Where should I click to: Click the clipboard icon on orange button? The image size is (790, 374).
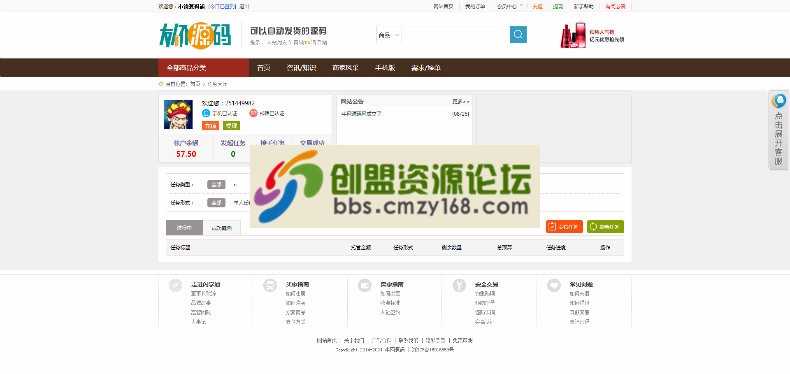[x=553, y=227]
